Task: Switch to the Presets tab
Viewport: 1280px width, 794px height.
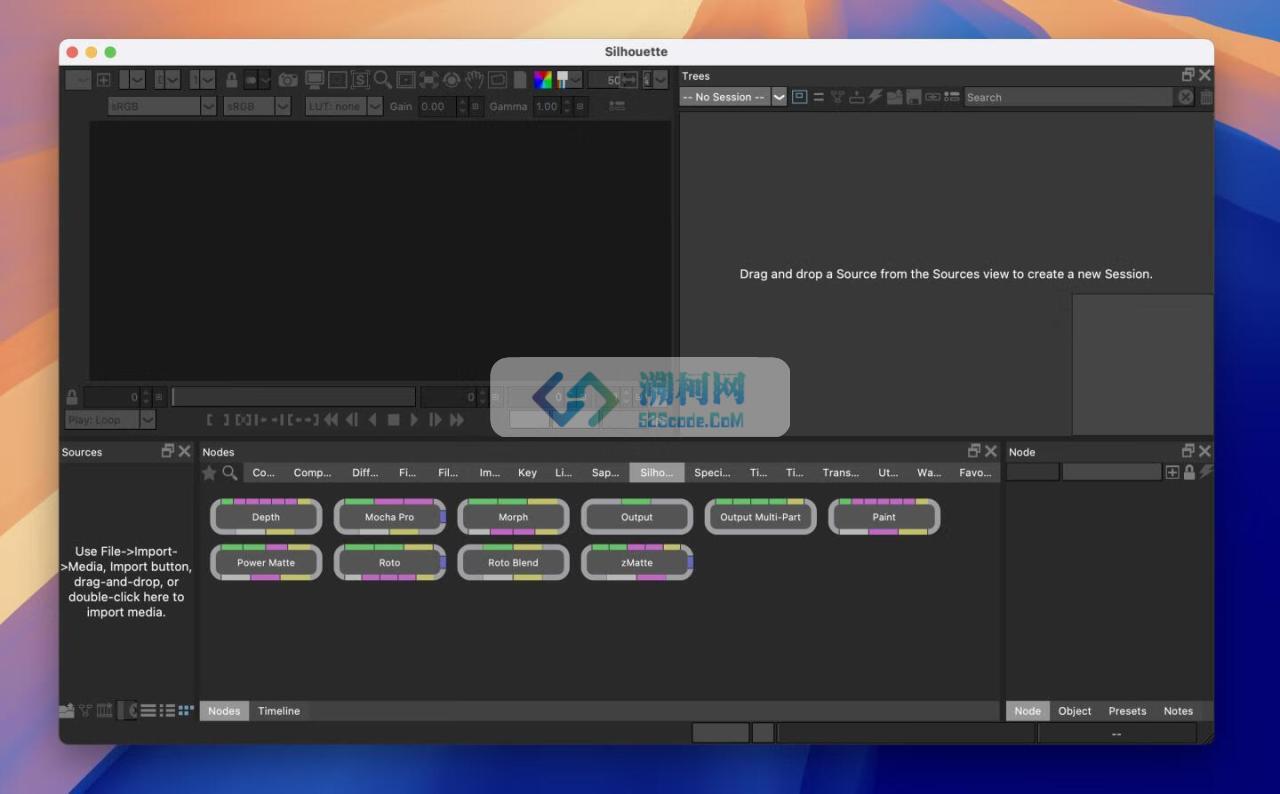Action: click(x=1127, y=711)
